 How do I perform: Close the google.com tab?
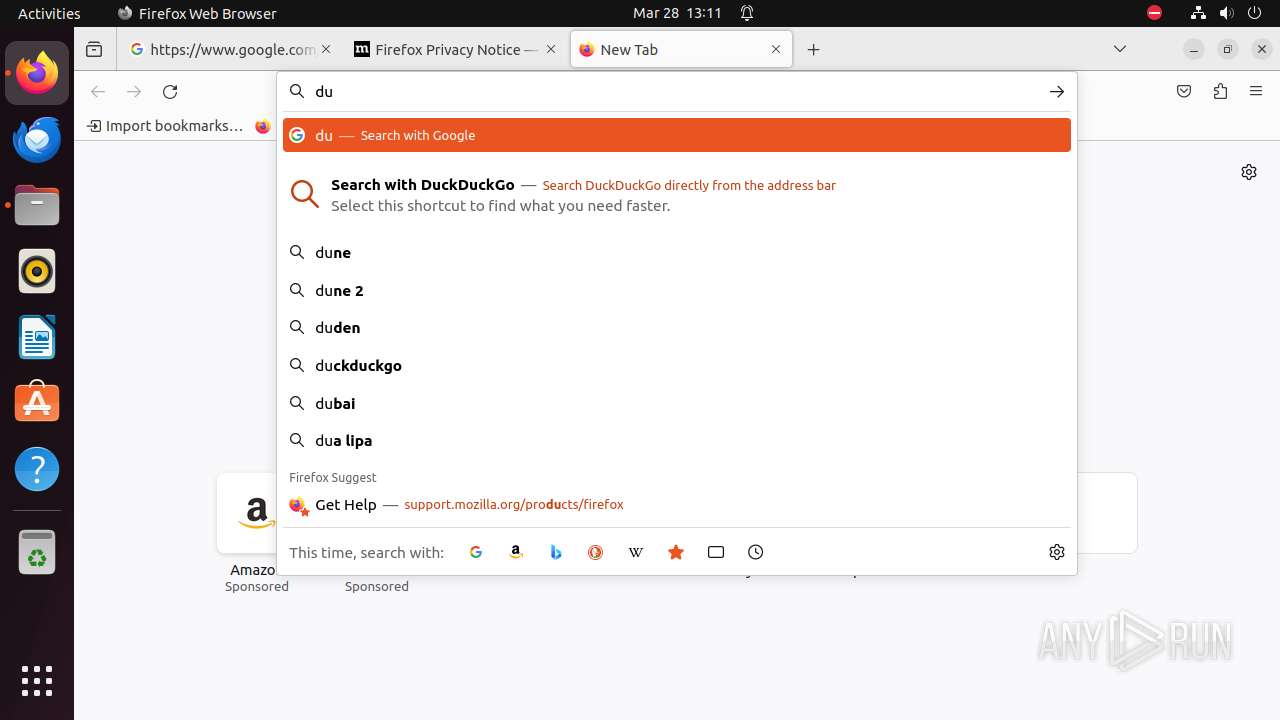pos(327,49)
